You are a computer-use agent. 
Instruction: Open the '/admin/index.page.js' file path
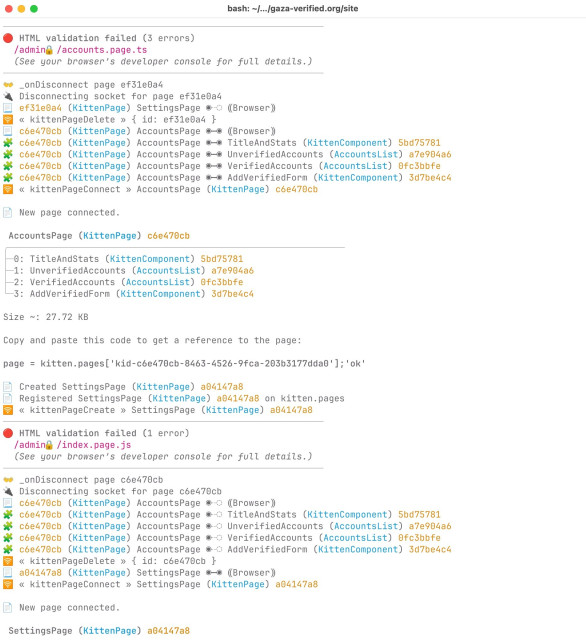click(72, 445)
